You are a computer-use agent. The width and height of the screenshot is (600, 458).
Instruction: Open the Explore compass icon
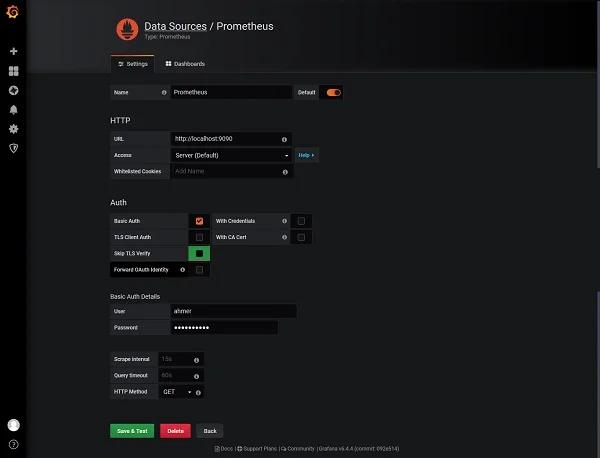coord(13,90)
